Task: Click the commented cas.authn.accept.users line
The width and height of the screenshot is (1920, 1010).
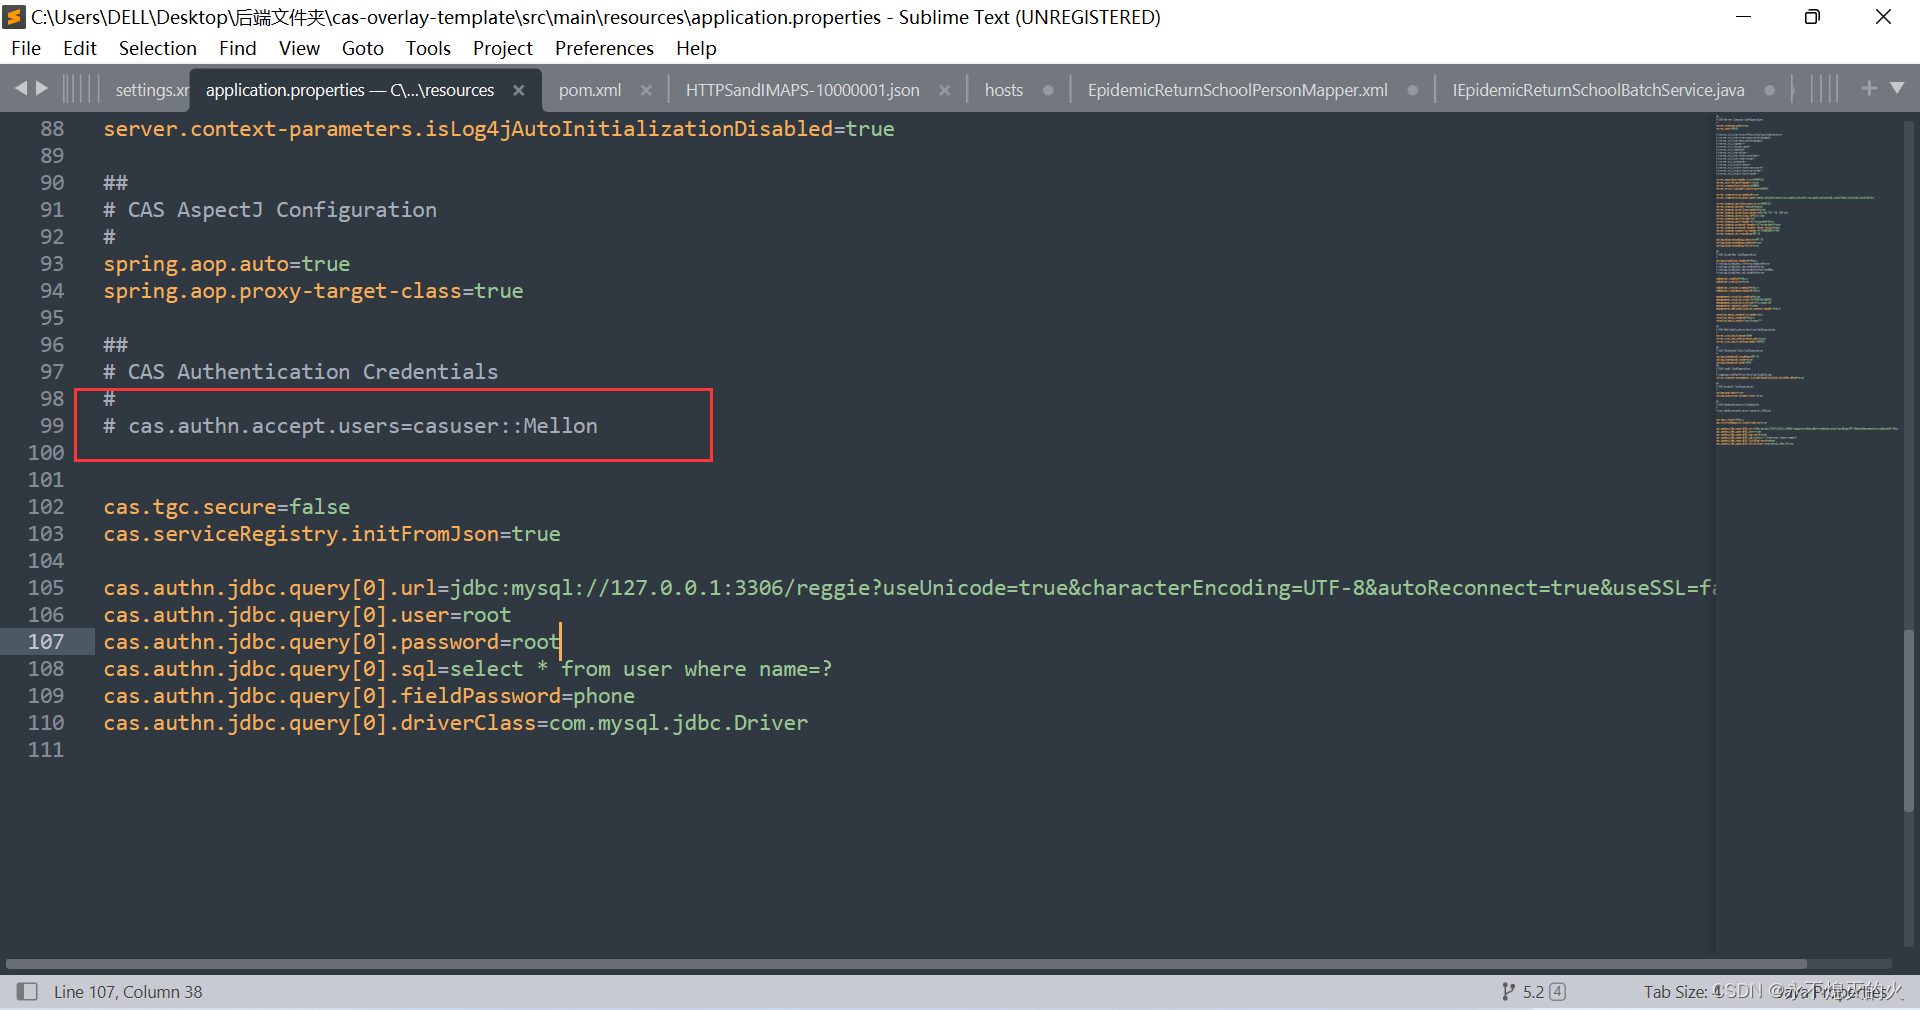Action: [350, 426]
